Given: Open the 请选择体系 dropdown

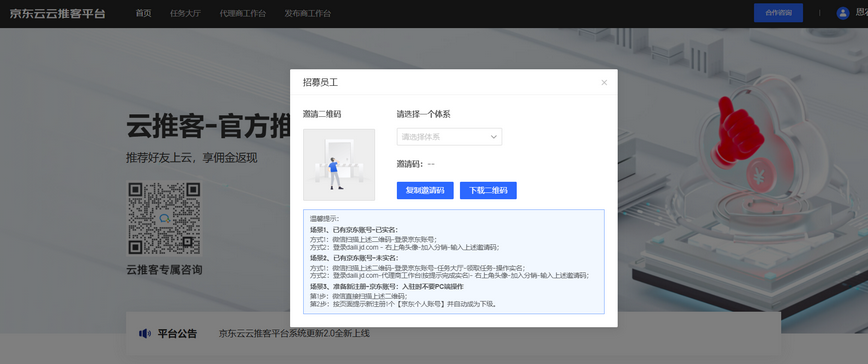Looking at the screenshot, I should [x=449, y=137].
